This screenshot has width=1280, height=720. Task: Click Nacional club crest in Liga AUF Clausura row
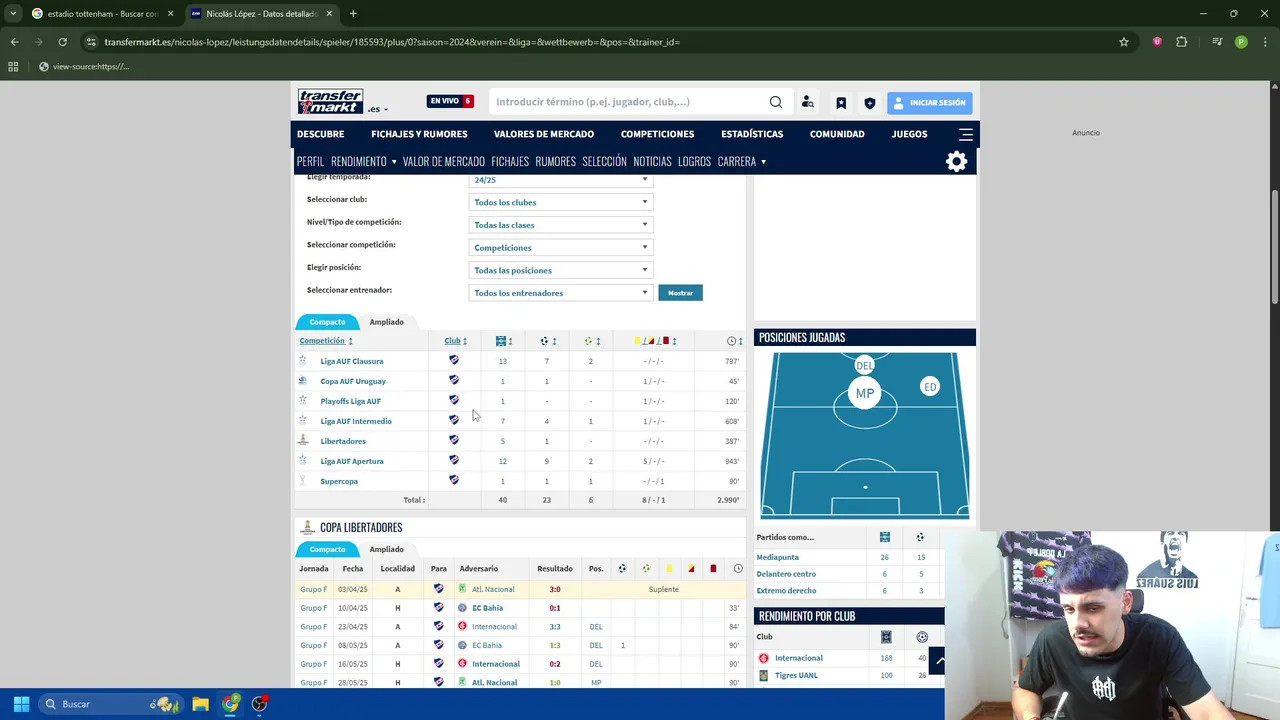click(454, 360)
